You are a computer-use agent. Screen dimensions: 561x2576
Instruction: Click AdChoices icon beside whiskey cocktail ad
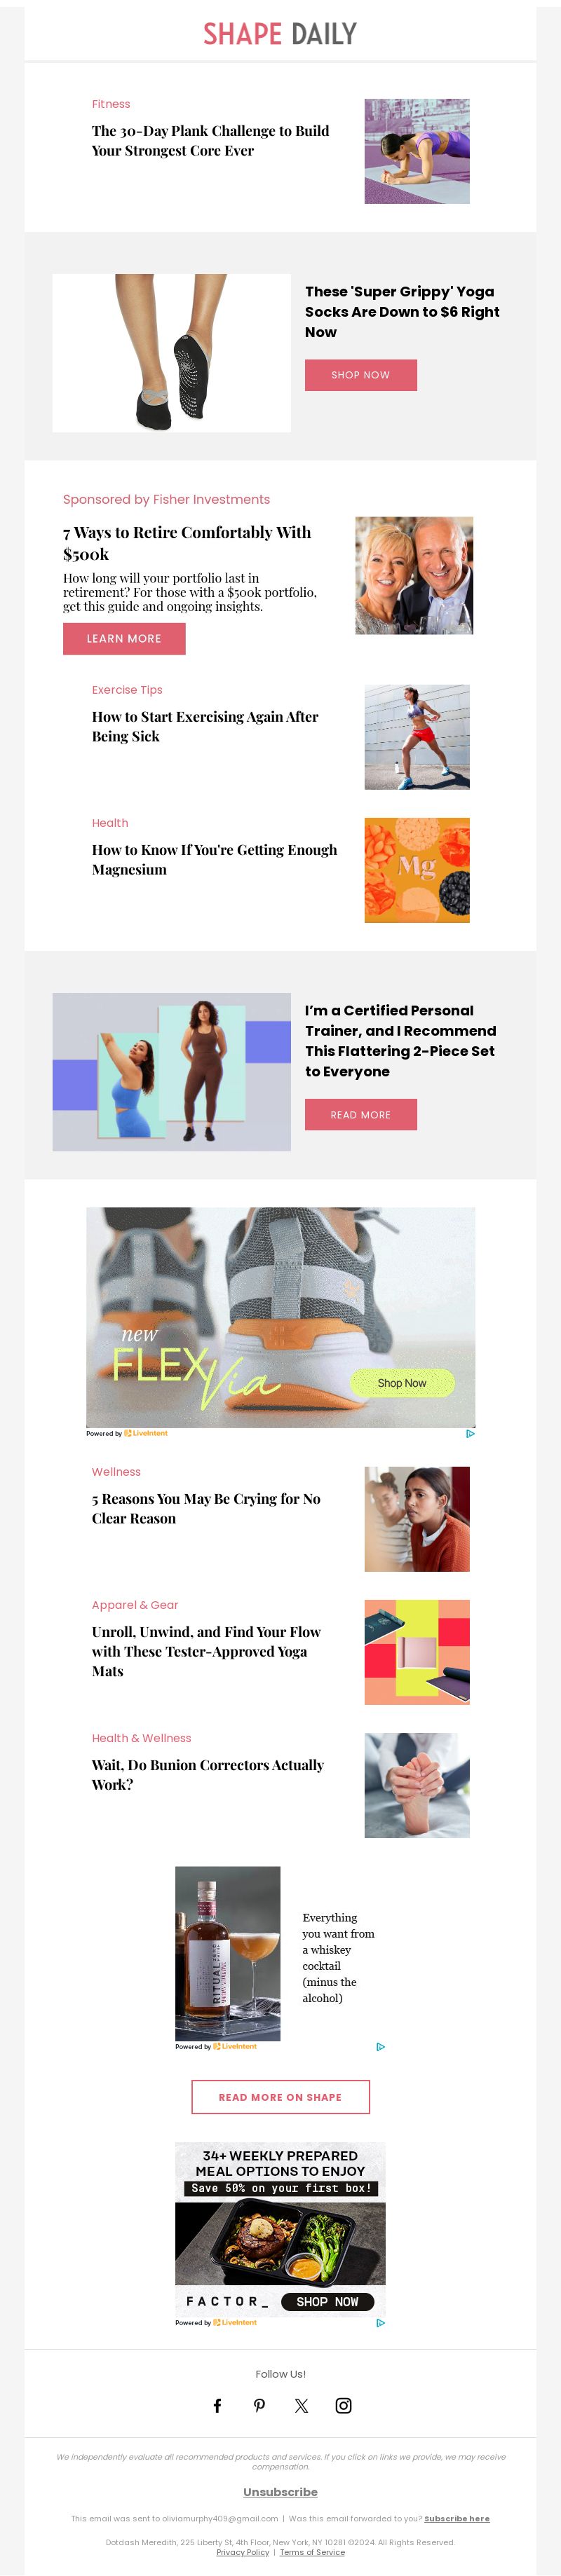(x=380, y=2047)
